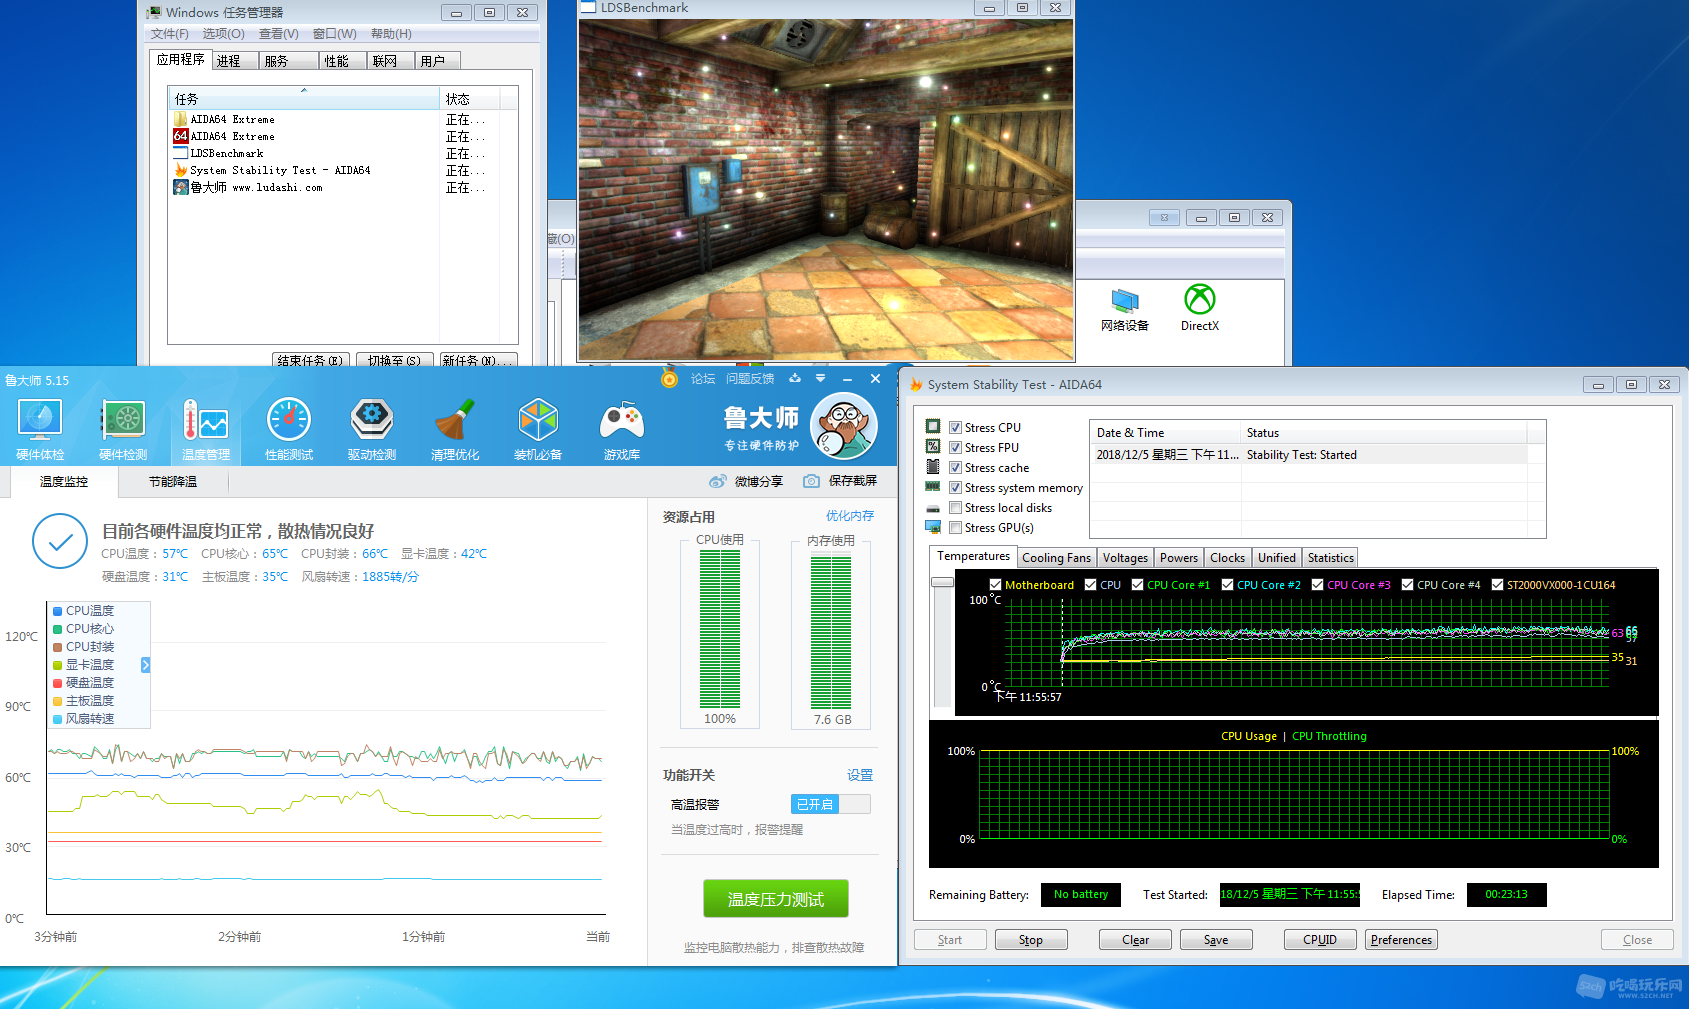Click 设置 settings link under 功能开关
The width and height of the screenshot is (1689, 1009).
860,775
